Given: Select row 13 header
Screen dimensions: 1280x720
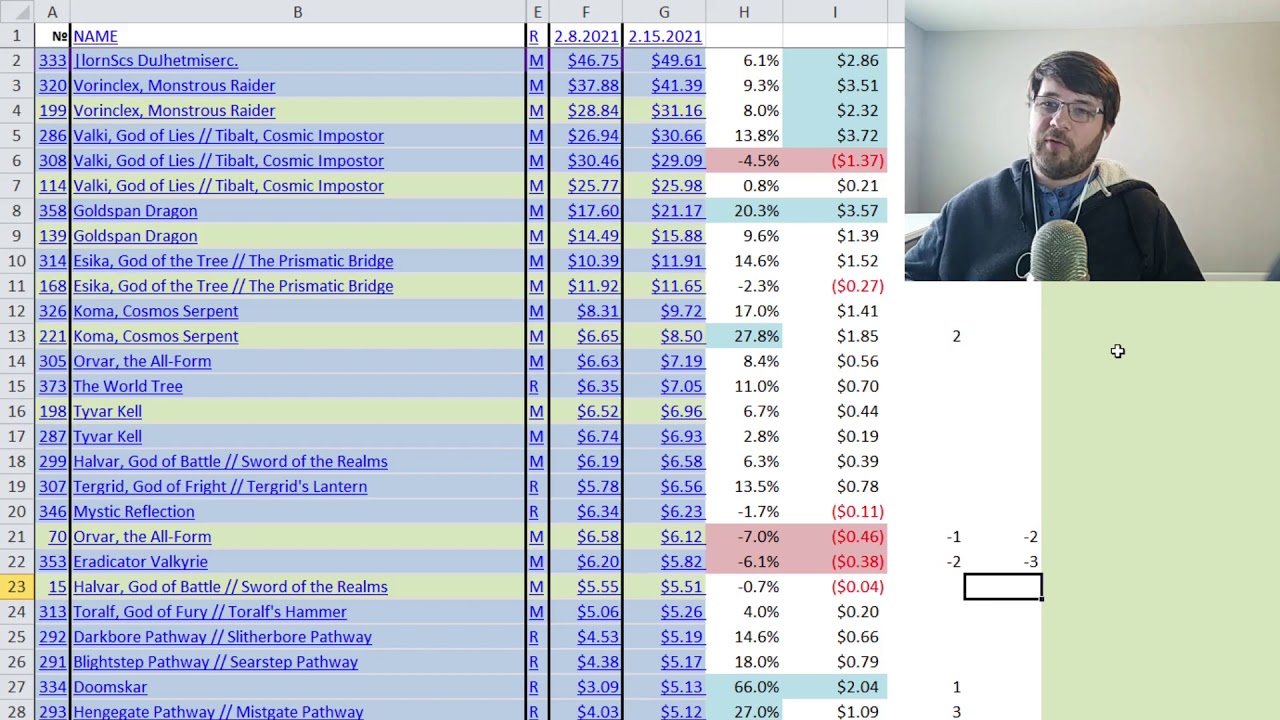Looking at the screenshot, I should coord(17,336).
